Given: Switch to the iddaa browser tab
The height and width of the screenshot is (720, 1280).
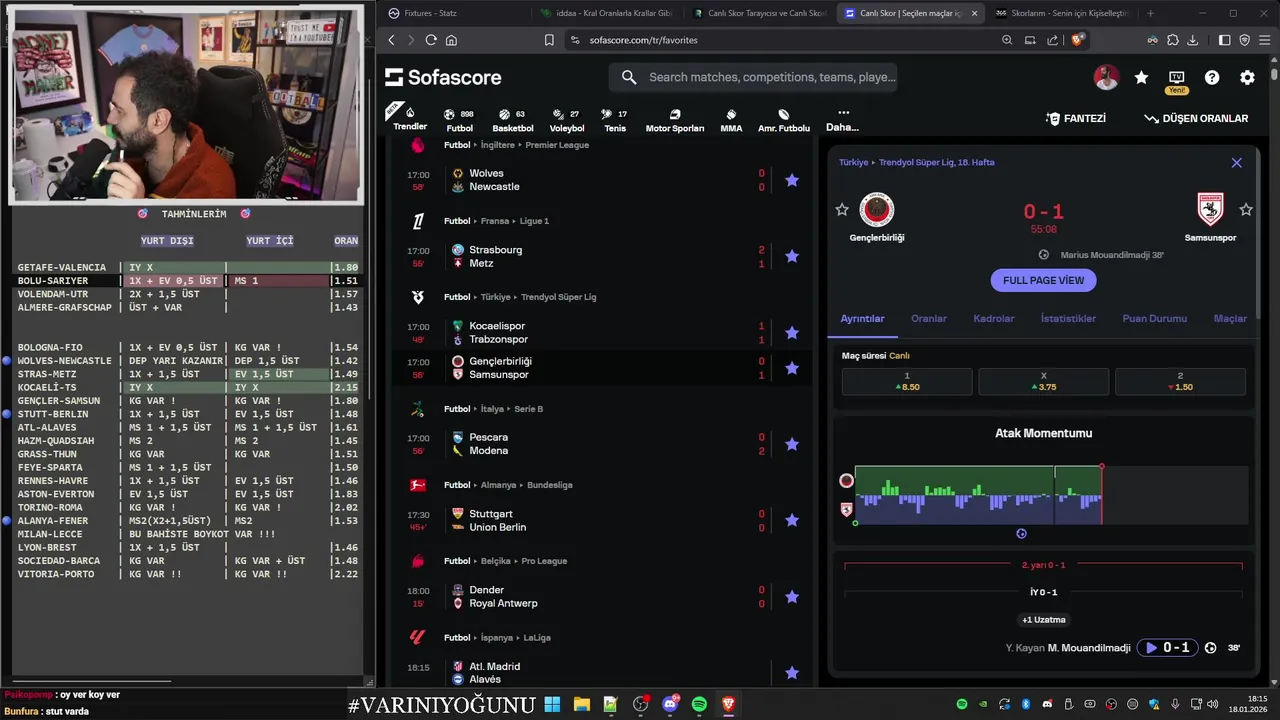Looking at the screenshot, I should 605,13.
